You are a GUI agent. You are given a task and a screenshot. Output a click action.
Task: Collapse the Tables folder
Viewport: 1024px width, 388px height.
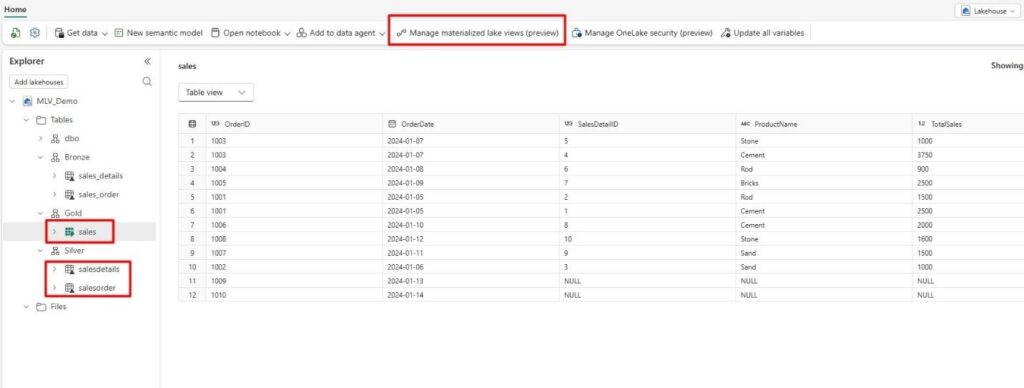(26, 120)
